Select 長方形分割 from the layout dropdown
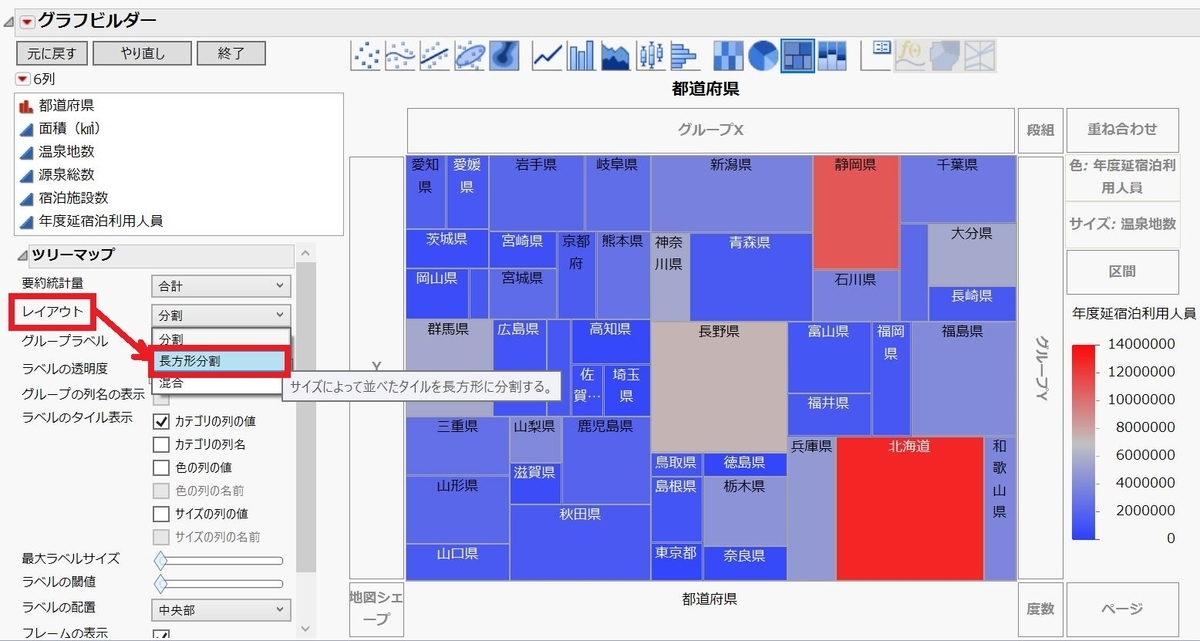Screen dimensions: 1200x641 219,359
